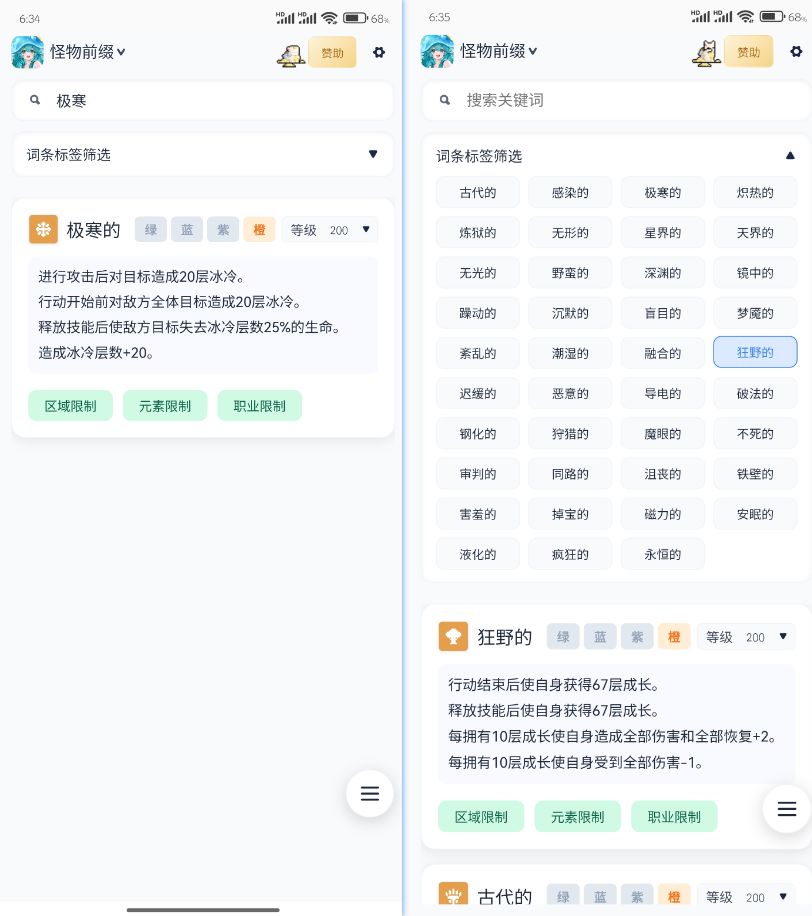Collapse 词条标签筛选 panel in right screen
812x916 pixels.
[x=615, y=156]
